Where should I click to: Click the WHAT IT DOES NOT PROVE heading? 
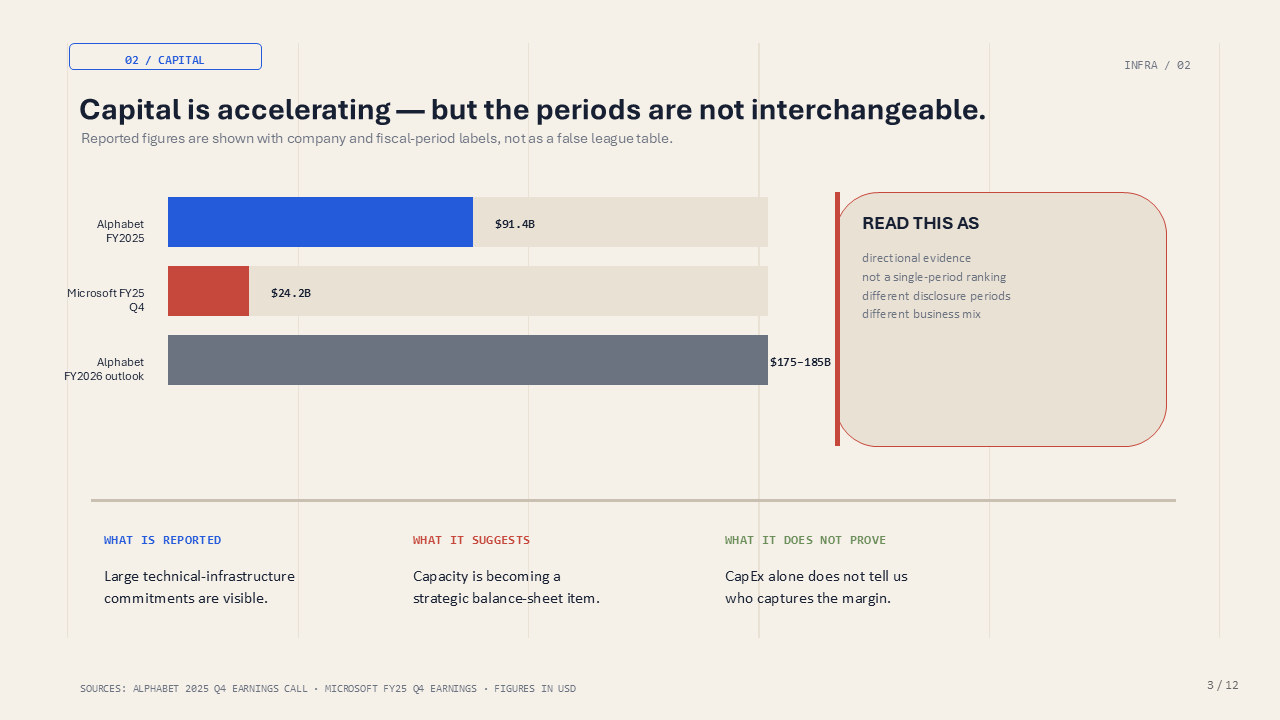pyautogui.click(x=806, y=540)
